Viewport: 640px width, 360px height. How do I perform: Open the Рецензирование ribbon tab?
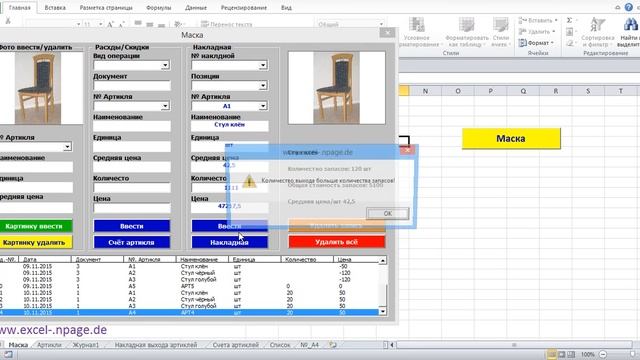244,8
